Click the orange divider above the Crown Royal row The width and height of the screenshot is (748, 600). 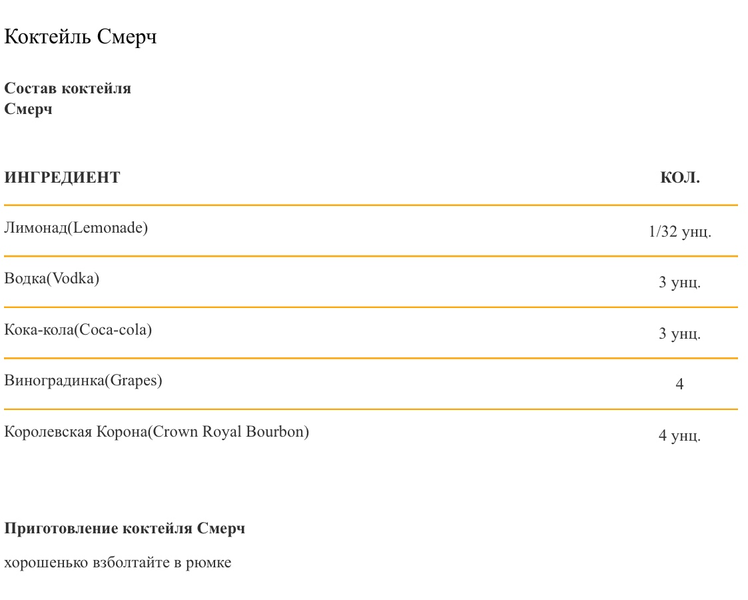point(371,409)
